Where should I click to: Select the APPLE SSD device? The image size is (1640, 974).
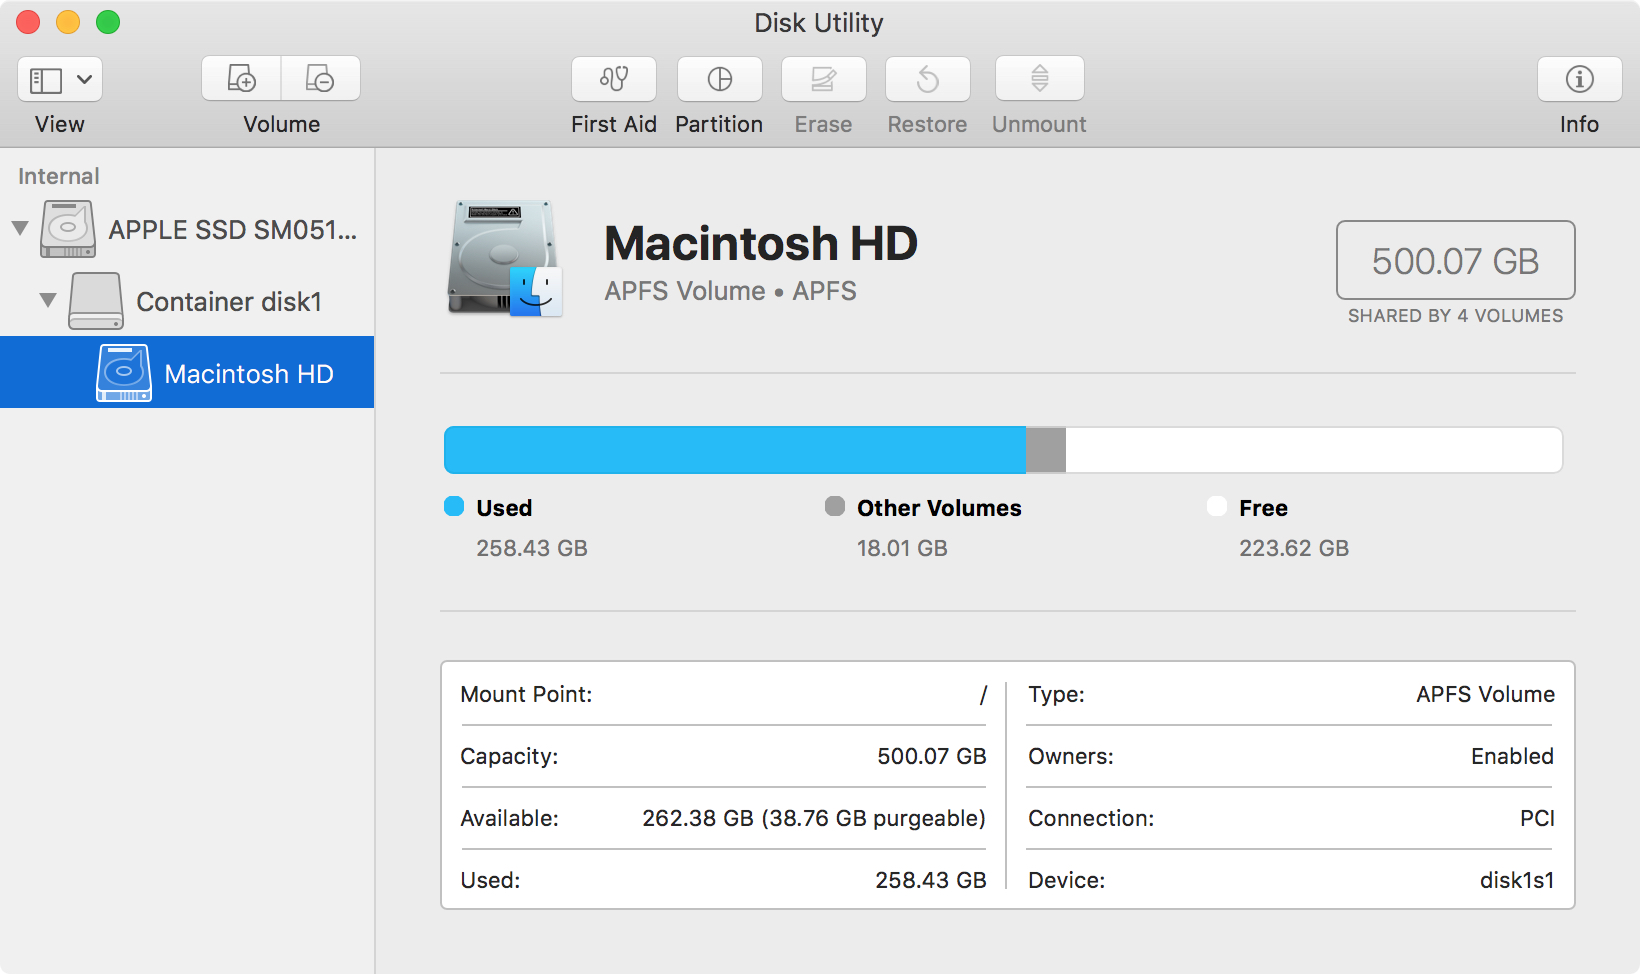pyautogui.click(x=236, y=228)
